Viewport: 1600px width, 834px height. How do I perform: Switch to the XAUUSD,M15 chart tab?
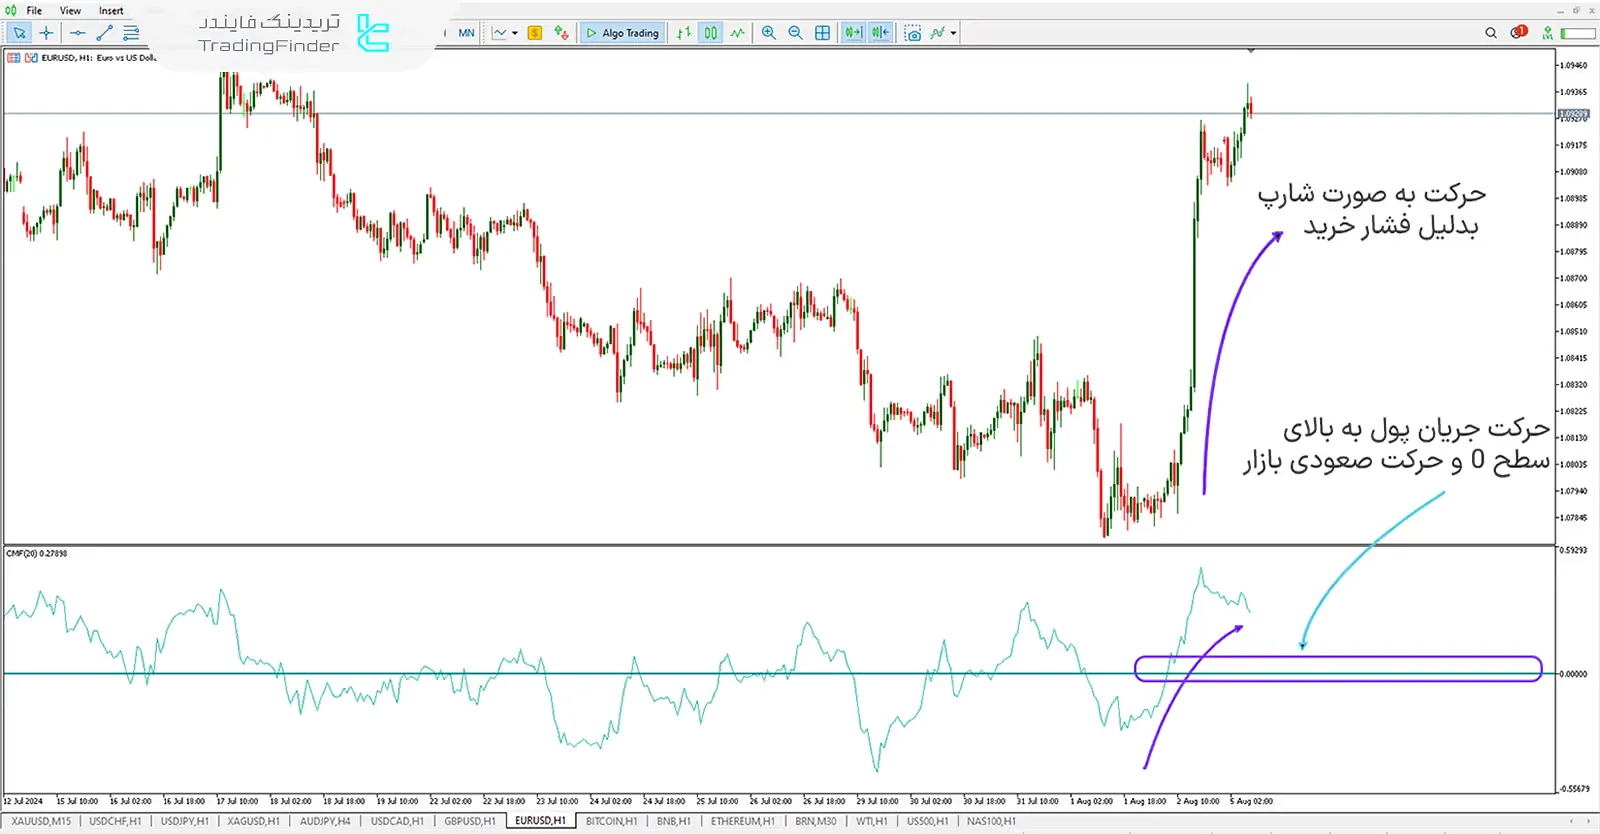(41, 821)
